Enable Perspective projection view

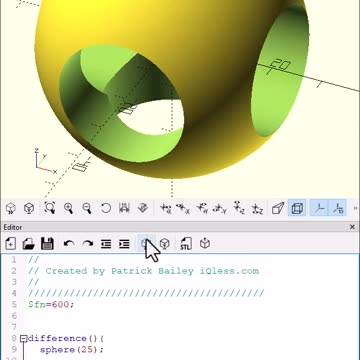coord(278,209)
